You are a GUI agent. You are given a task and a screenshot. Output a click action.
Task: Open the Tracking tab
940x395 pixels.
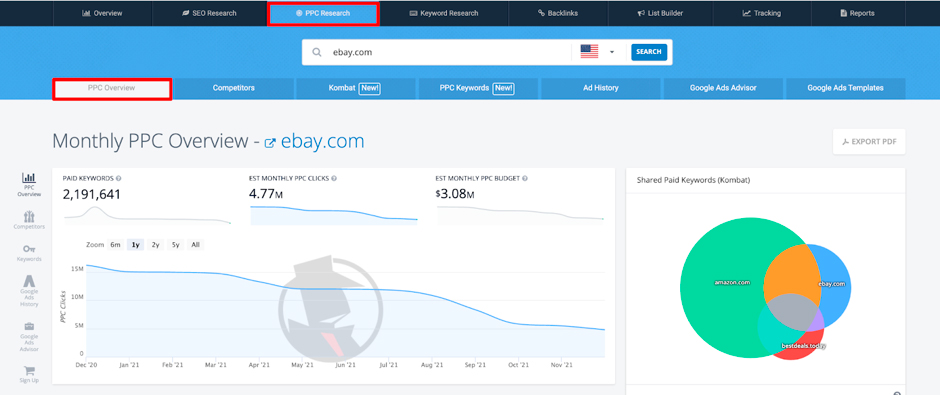pyautogui.click(x=761, y=13)
